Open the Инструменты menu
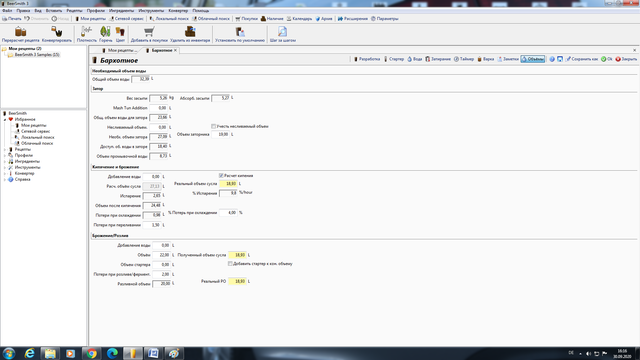The width and height of the screenshot is (640, 360). (x=151, y=11)
